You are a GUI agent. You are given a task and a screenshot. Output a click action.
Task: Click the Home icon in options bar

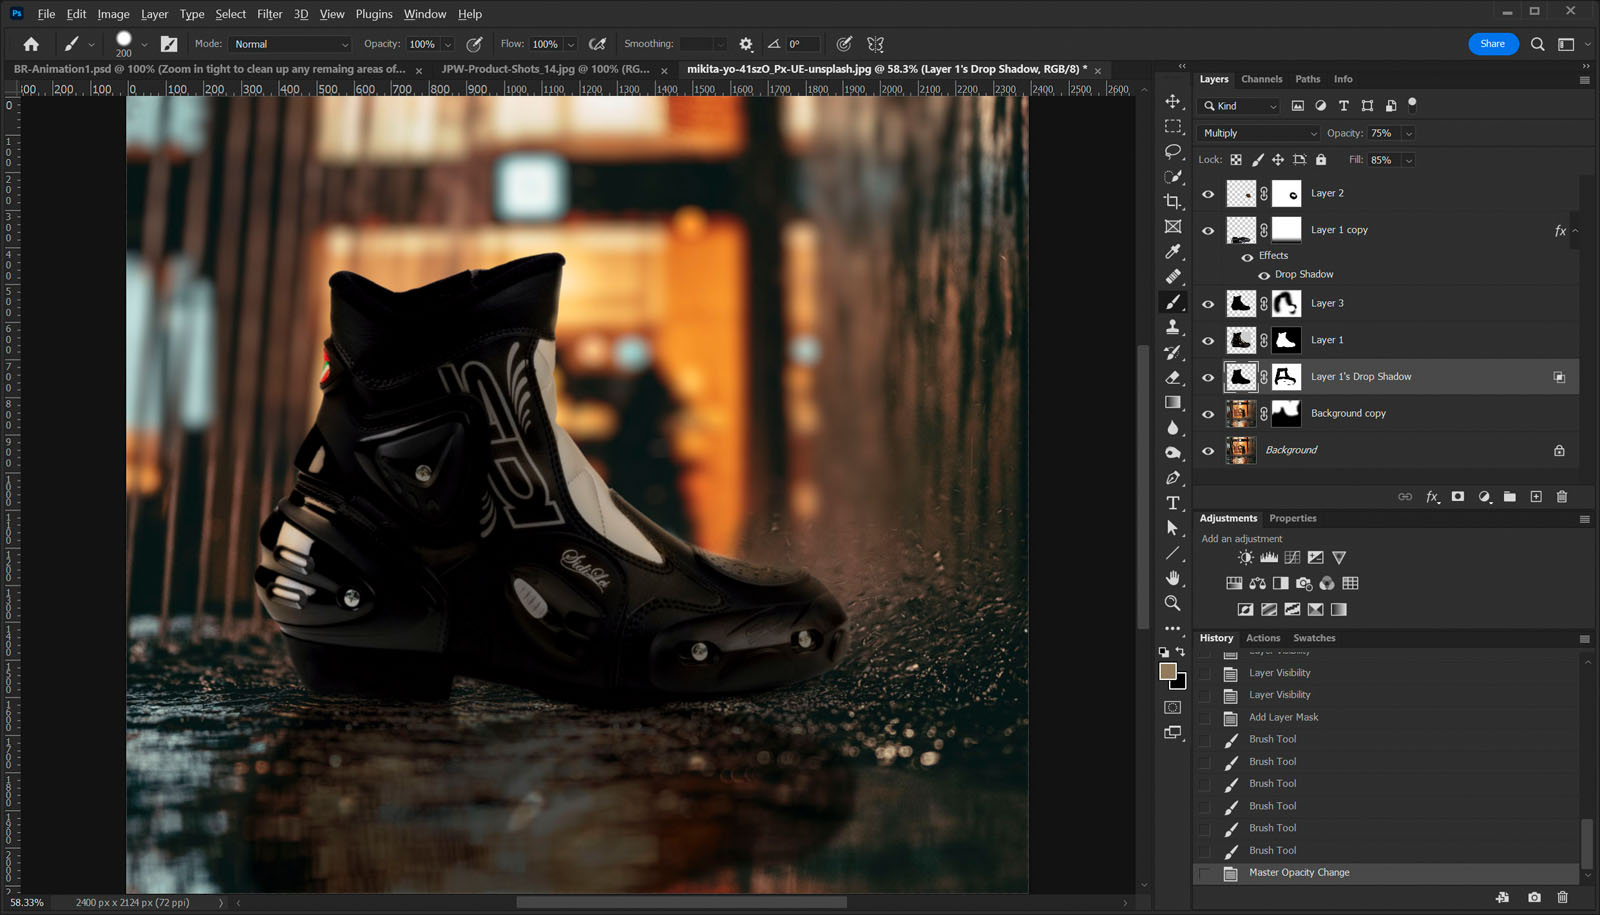[31, 44]
